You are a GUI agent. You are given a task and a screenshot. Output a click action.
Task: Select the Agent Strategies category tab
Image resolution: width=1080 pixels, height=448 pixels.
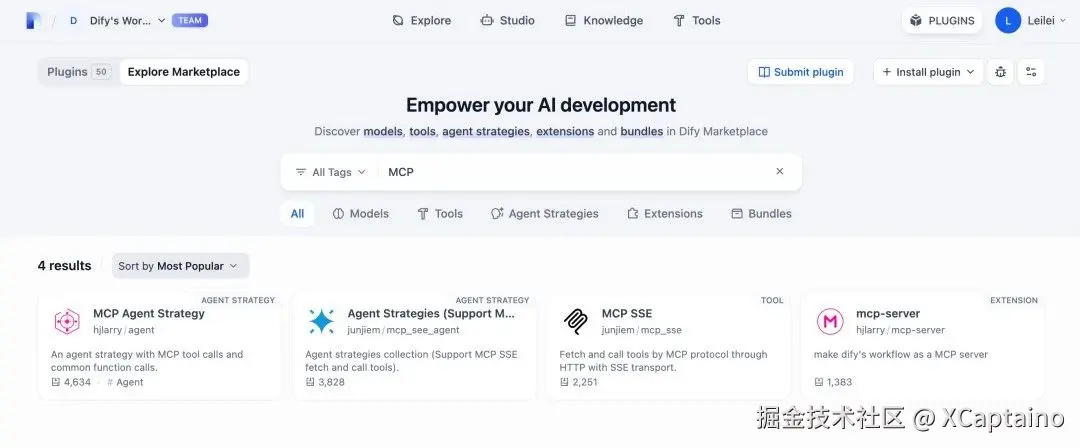coord(544,214)
